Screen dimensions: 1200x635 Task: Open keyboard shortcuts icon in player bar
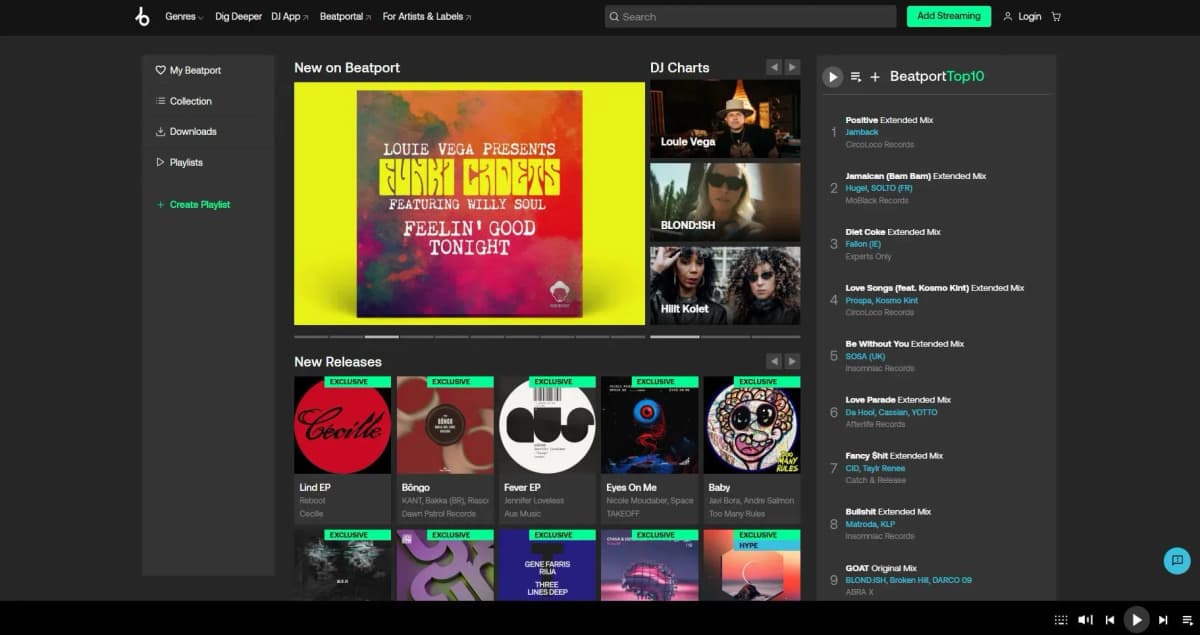pyautogui.click(x=1061, y=620)
